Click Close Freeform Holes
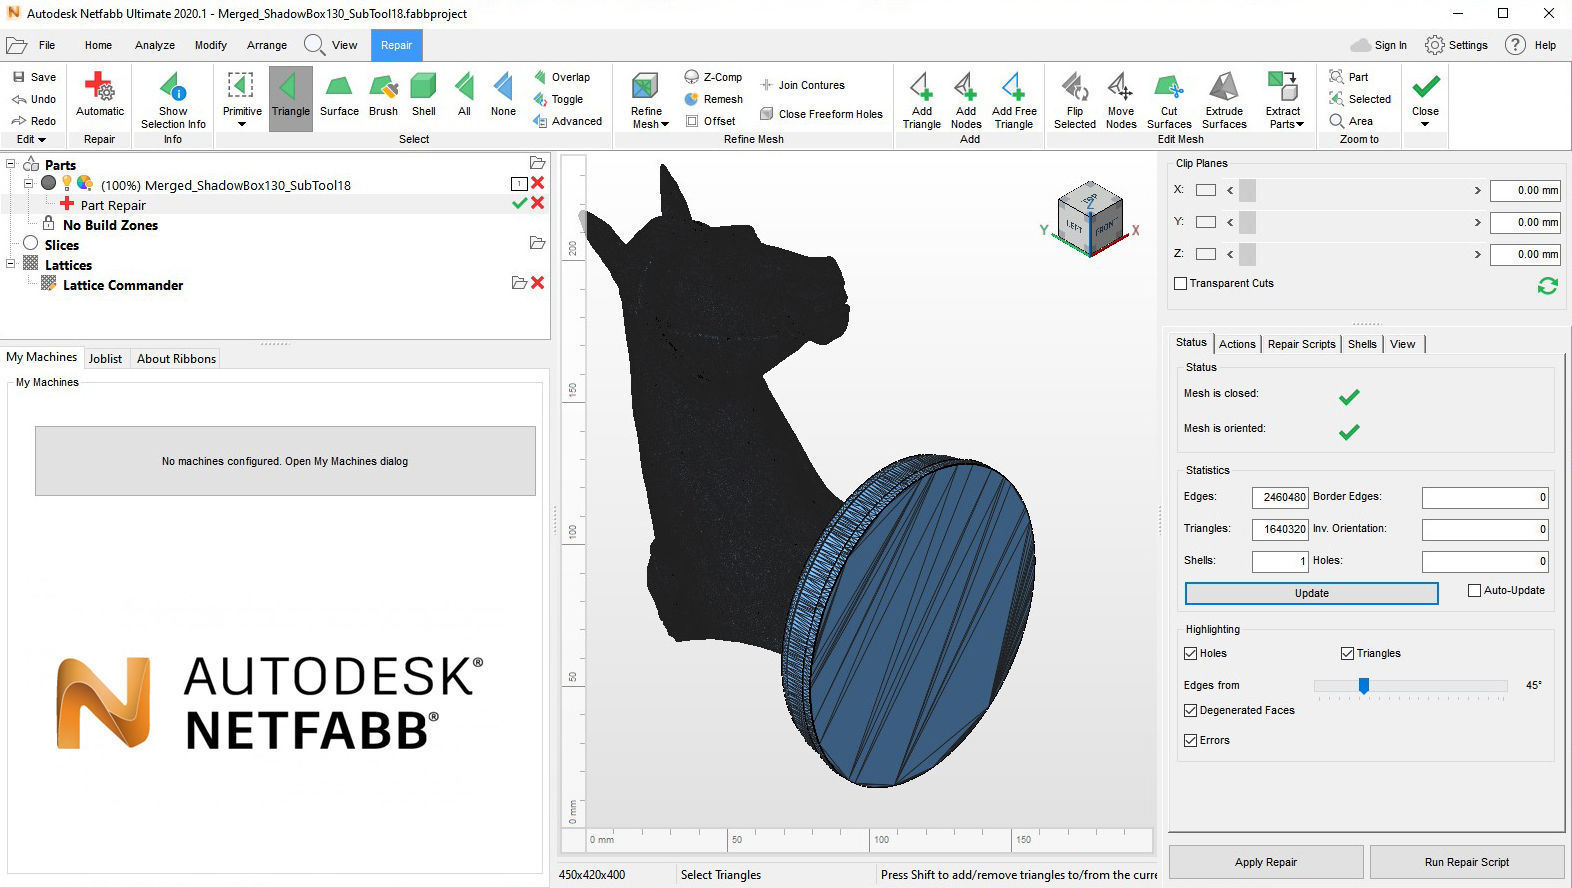 coord(821,114)
